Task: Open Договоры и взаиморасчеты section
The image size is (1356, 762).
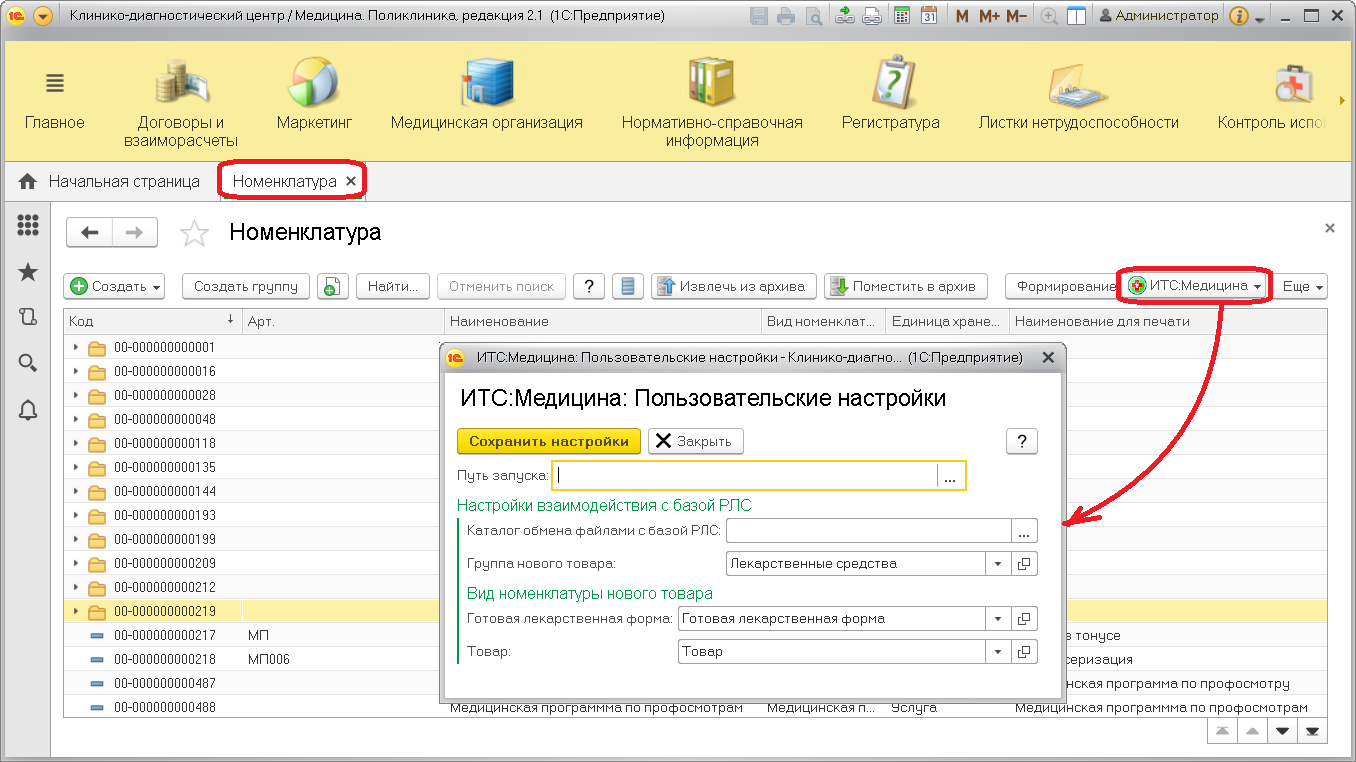Action: pos(181,103)
